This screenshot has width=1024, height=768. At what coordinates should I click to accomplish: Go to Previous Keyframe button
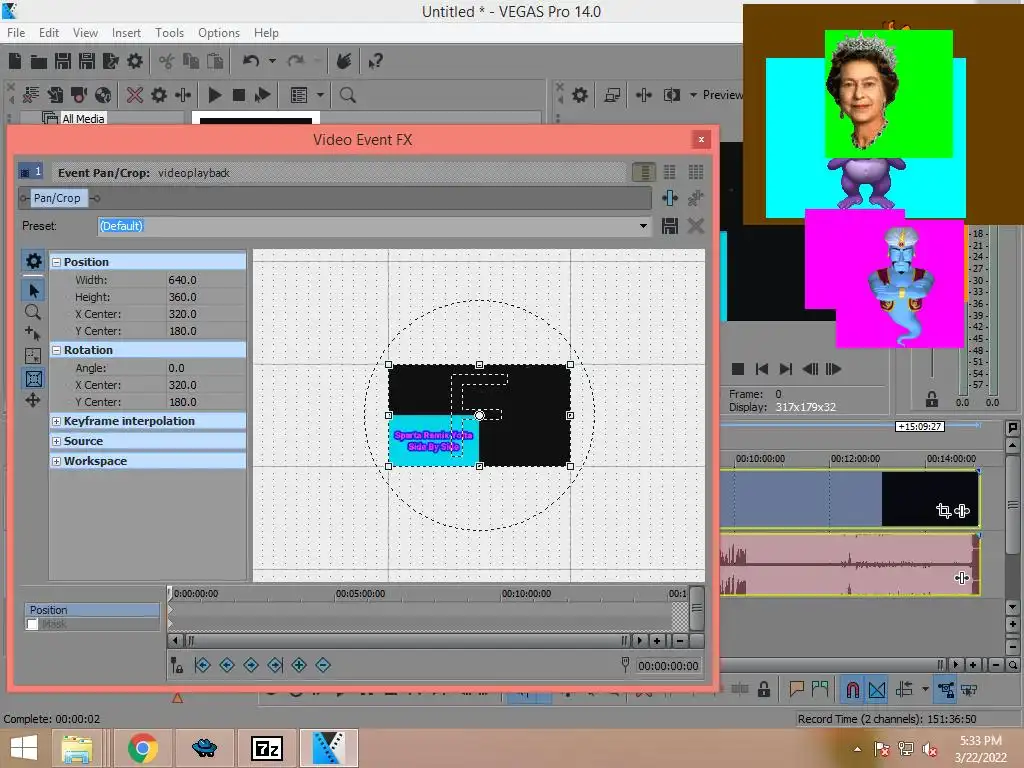(x=227, y=665)
